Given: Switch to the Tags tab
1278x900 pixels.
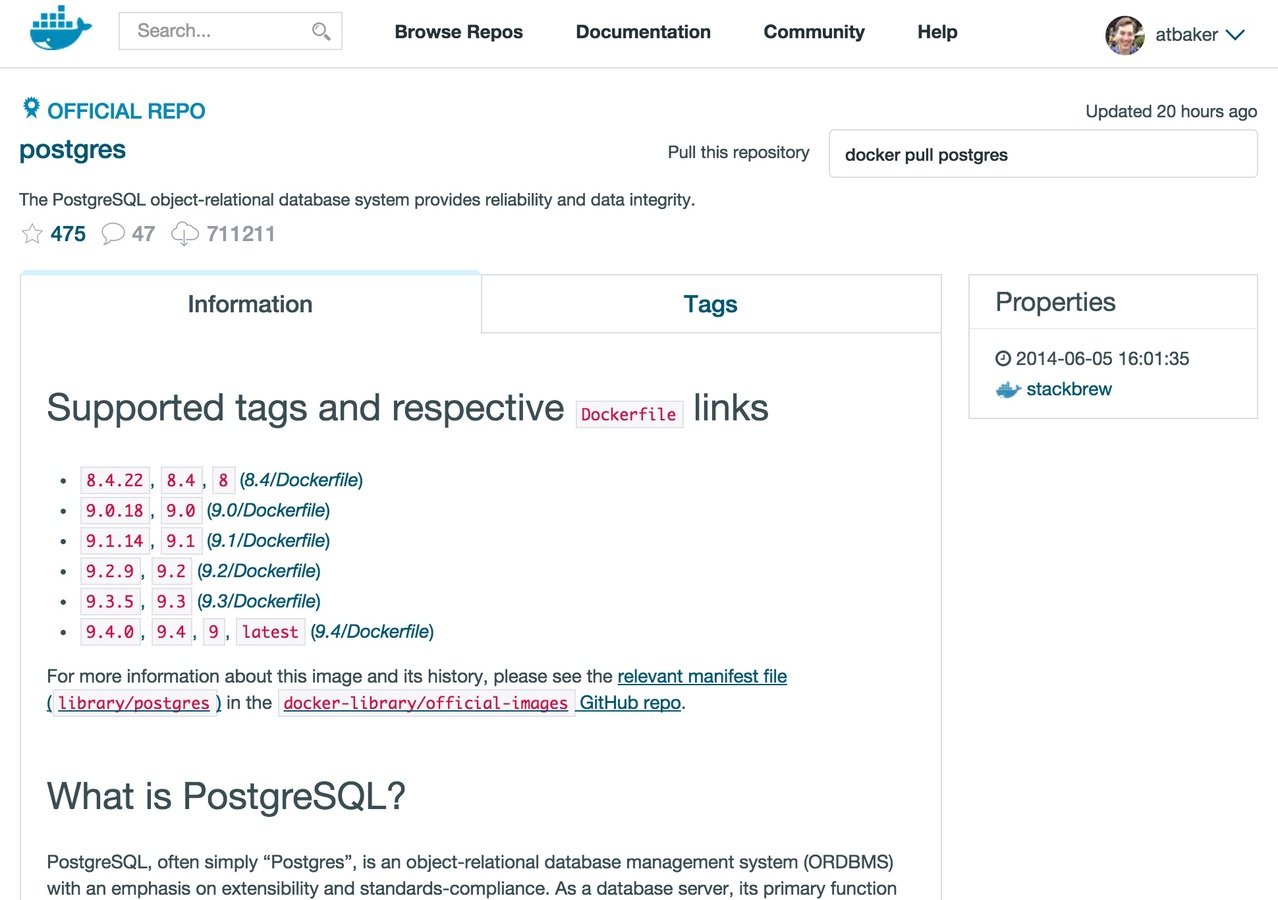Looking at the screenshot, I should tap(711, 304).
